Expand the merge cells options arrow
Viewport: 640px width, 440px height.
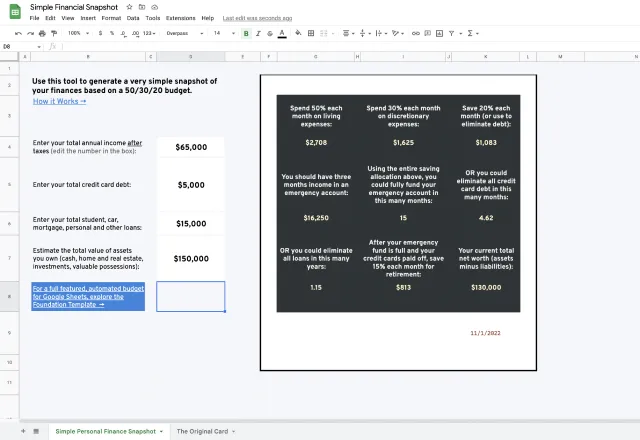pos(333,33)
